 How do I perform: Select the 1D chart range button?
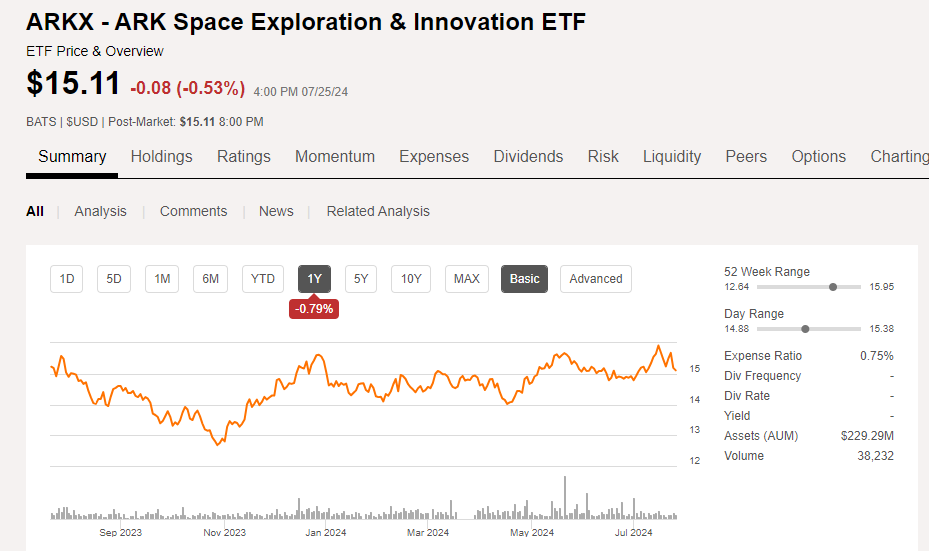pyautogui.click(x=66, y=279)
